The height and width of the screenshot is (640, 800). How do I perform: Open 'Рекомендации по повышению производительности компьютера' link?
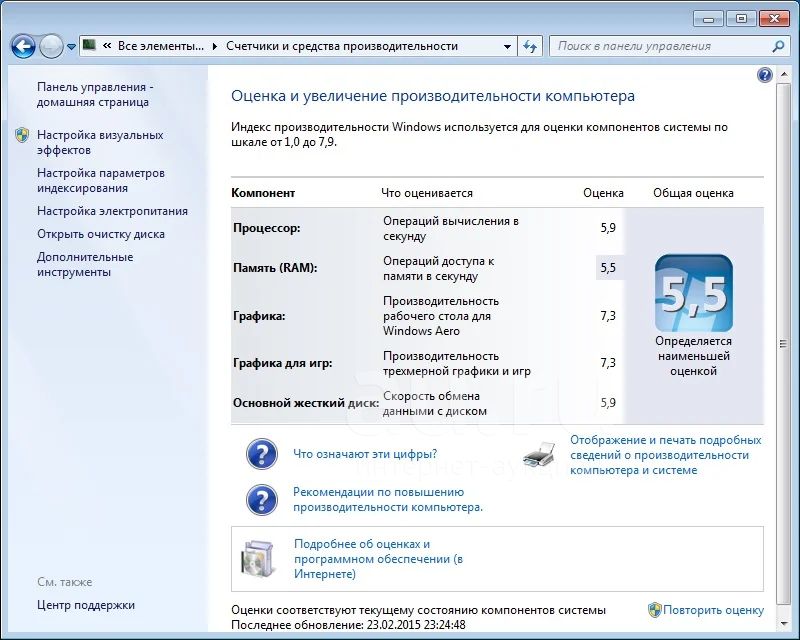(x=388, y=500)
